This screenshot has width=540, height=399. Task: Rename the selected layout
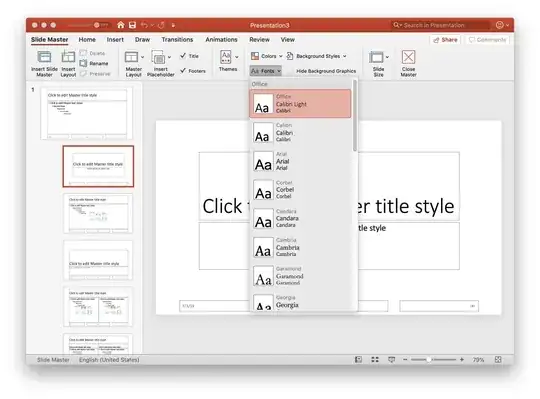click(94, 63)
